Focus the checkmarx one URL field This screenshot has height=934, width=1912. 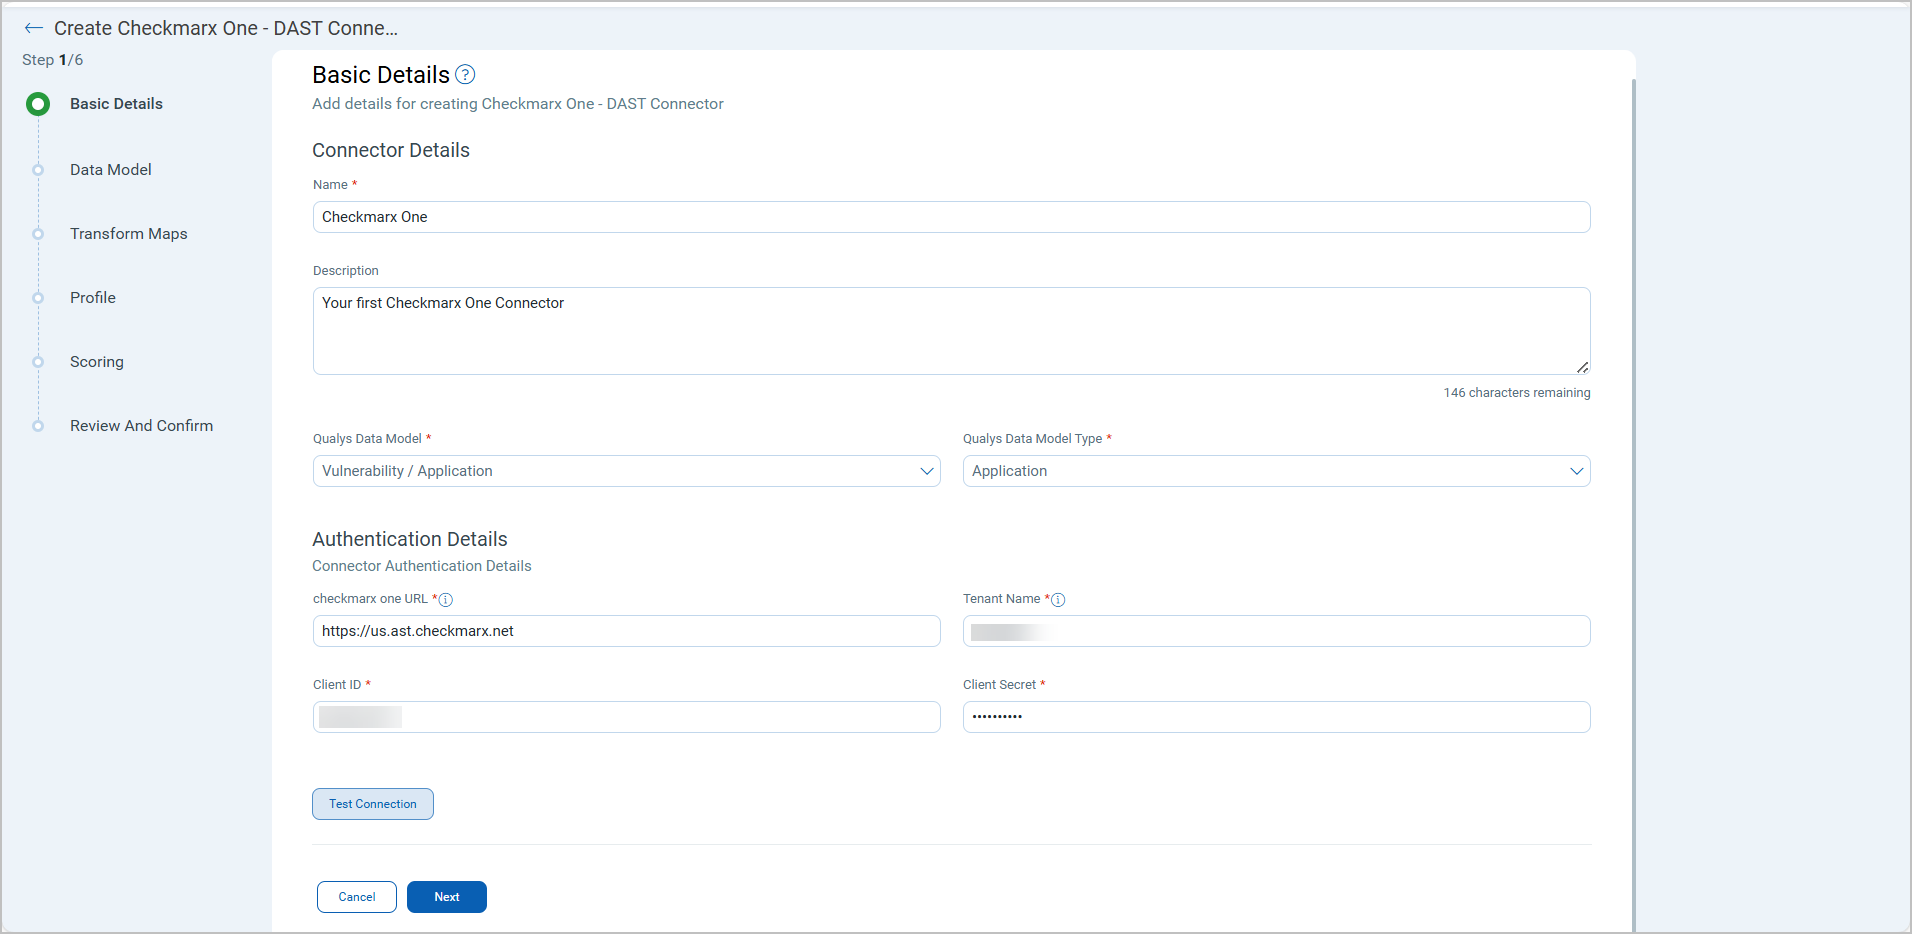(626, 631)
